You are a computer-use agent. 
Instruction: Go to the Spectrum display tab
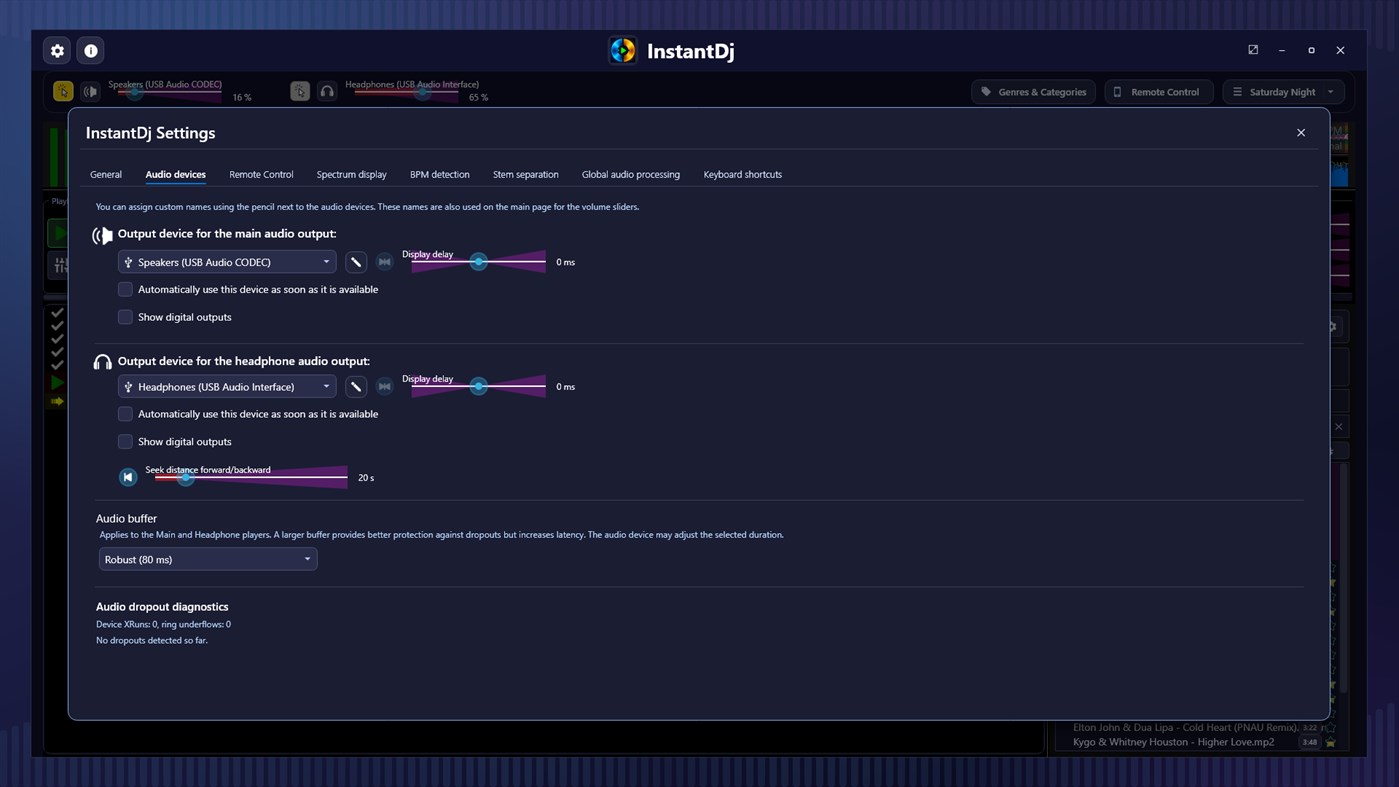(x=351, y=175)
